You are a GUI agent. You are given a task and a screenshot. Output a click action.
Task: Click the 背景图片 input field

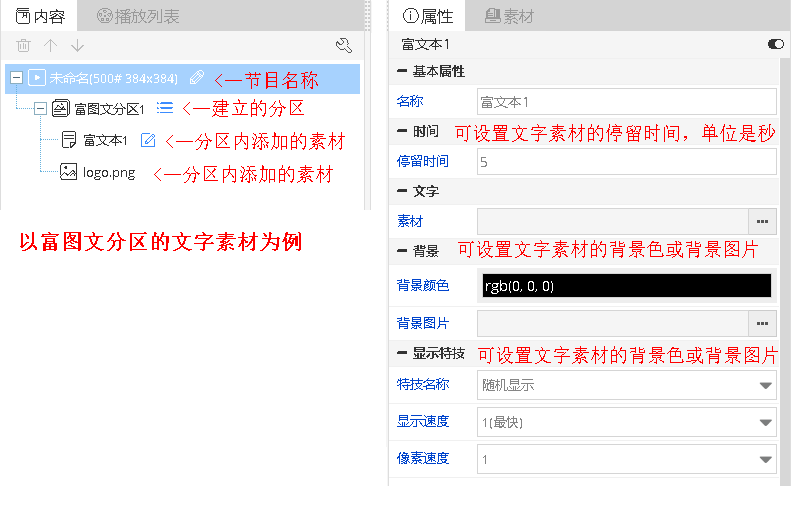tap(612, 323)
